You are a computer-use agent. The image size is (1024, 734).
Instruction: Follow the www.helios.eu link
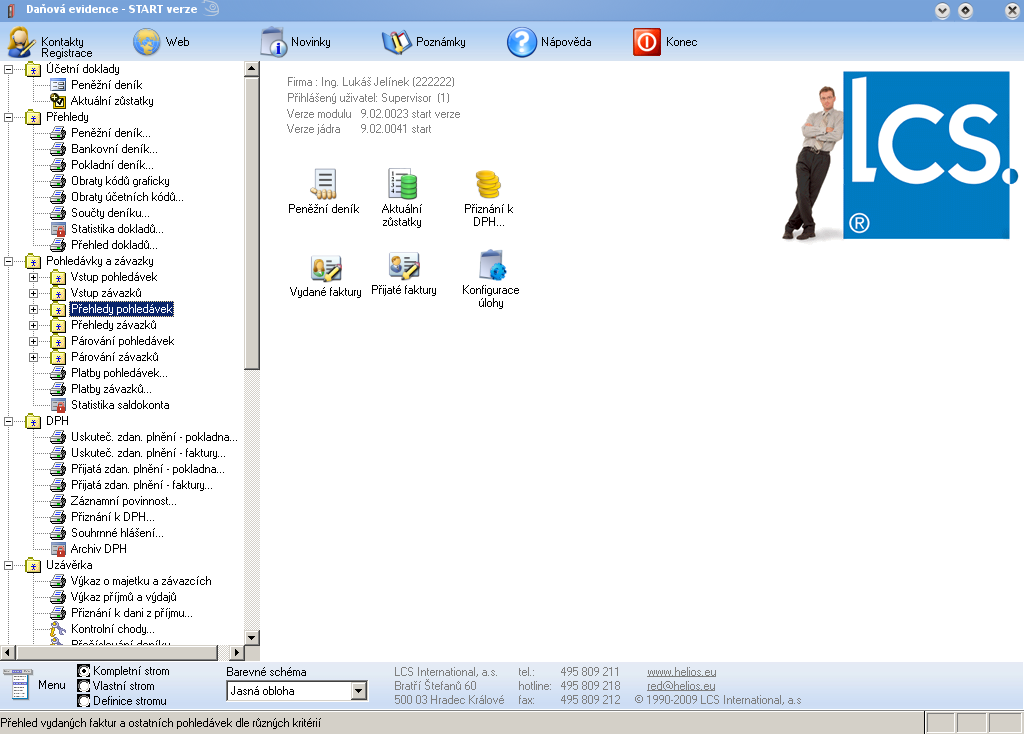pyautogui.click(x=681, y=672)
